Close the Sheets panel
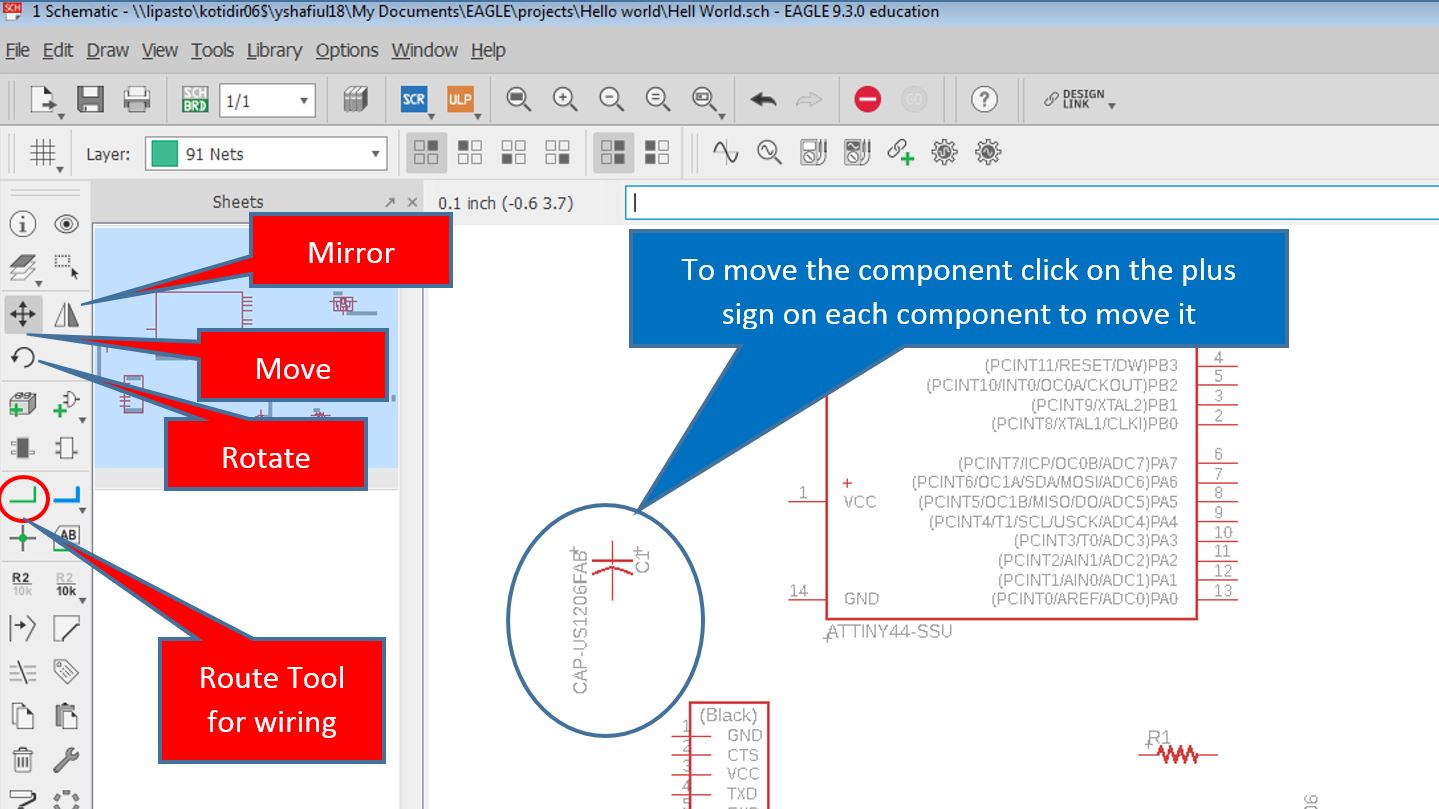 pyautogui.click(x=412, y=202)
